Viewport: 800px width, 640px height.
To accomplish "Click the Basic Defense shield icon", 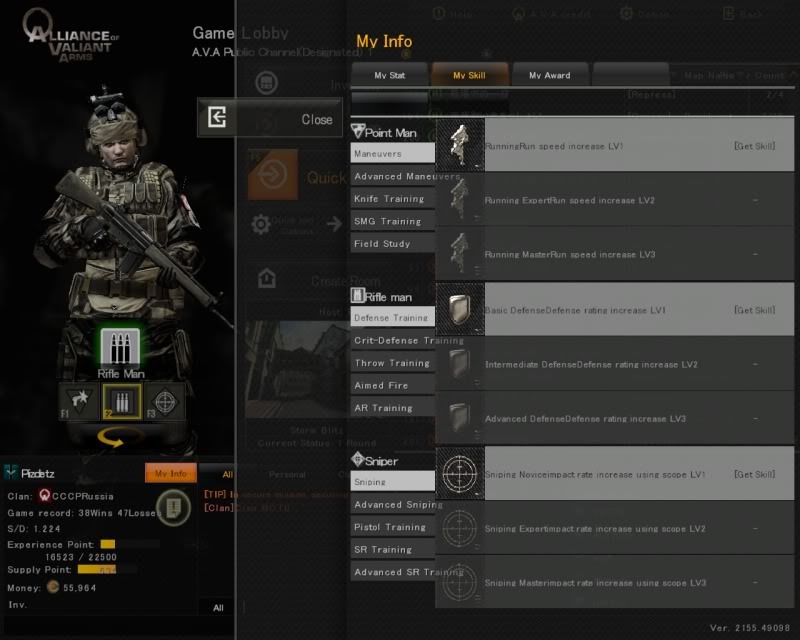I will point(460,309).
